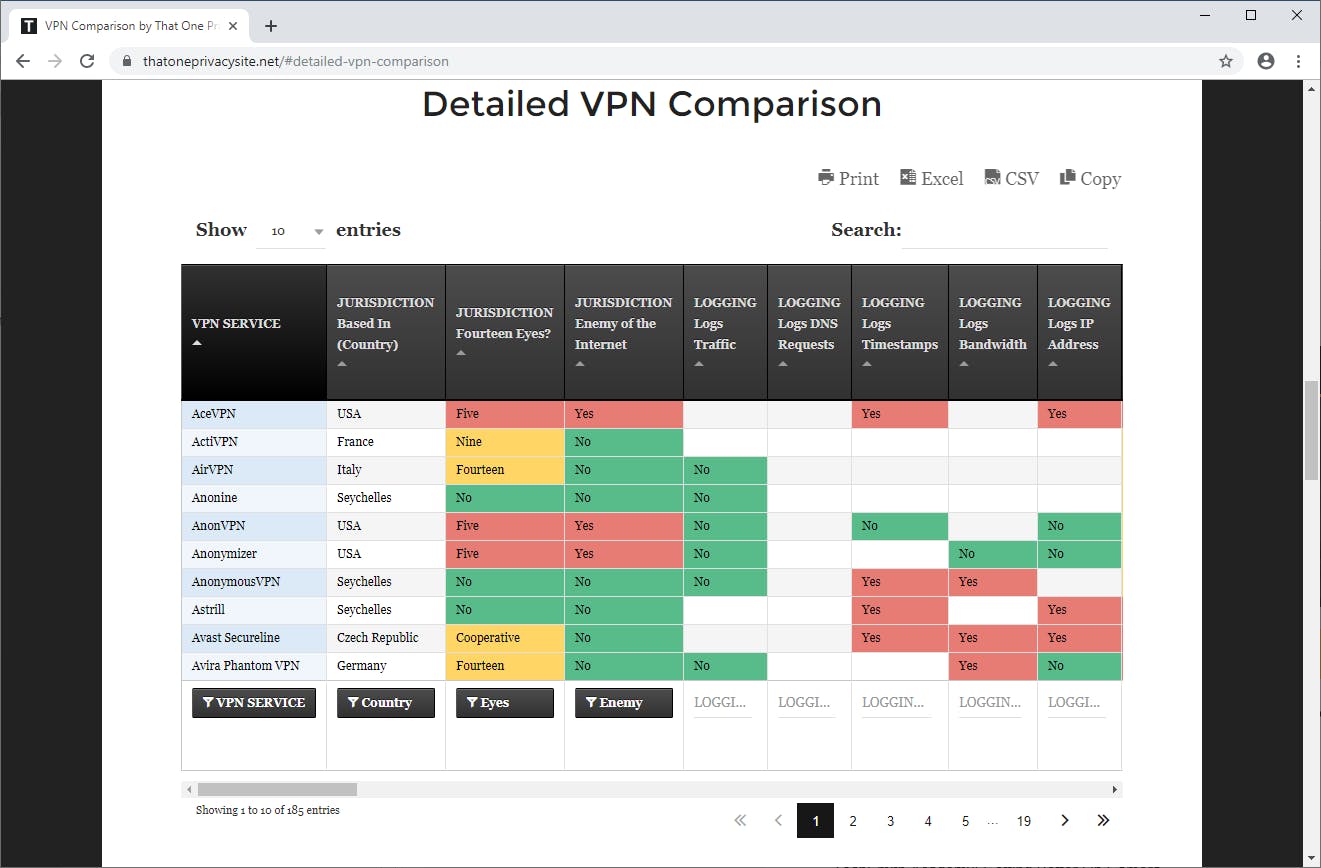Open the Show entries count dropdown
Image resolution: width=1321 pixels, height=868 pixels.
coord(291,231)
